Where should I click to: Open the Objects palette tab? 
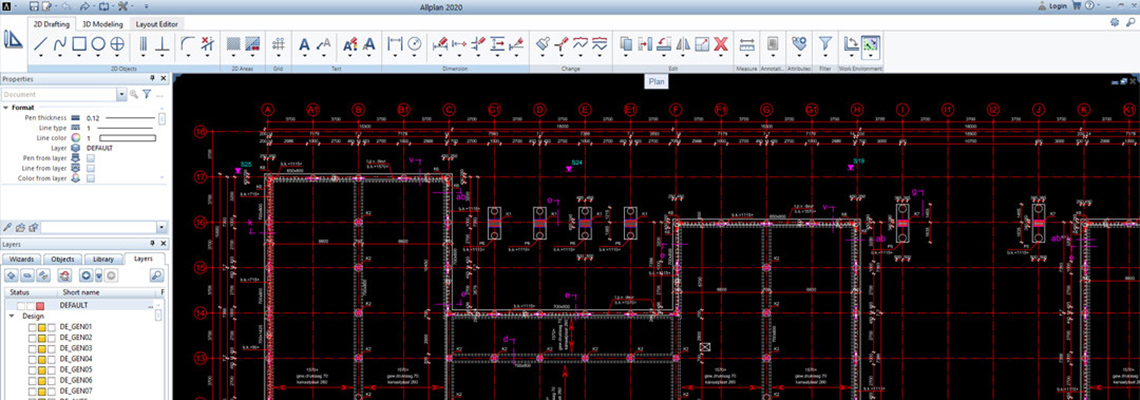63,259
